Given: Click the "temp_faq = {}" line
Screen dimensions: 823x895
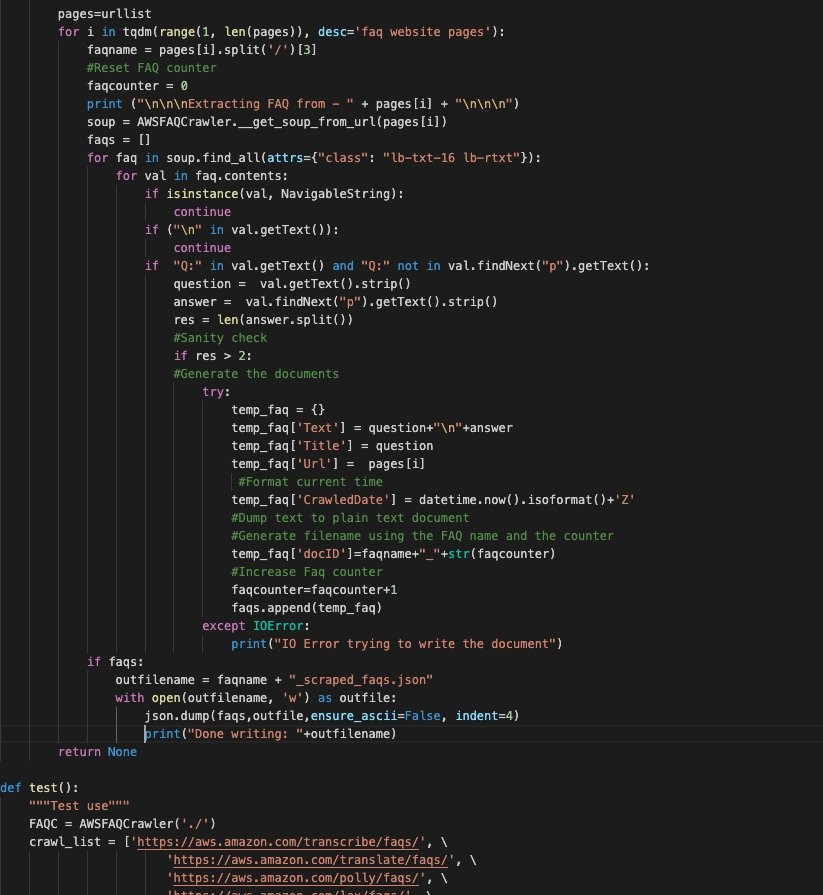Looking at the screenshot, I should (278, 410).
